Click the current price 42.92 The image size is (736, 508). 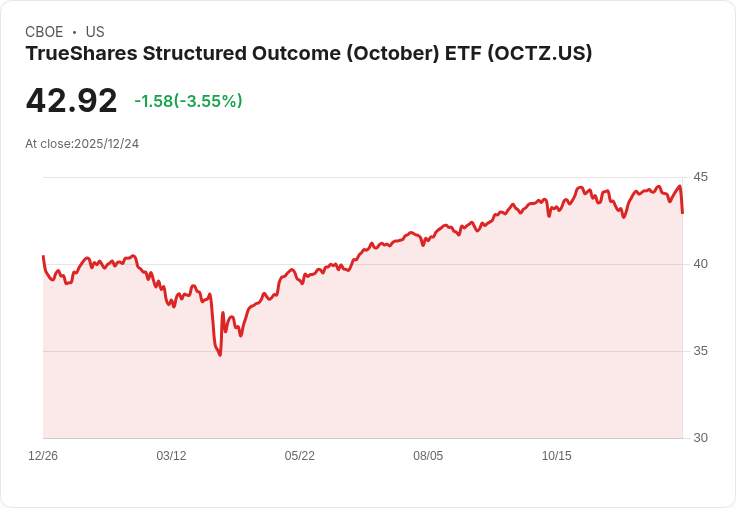point(71,100)
